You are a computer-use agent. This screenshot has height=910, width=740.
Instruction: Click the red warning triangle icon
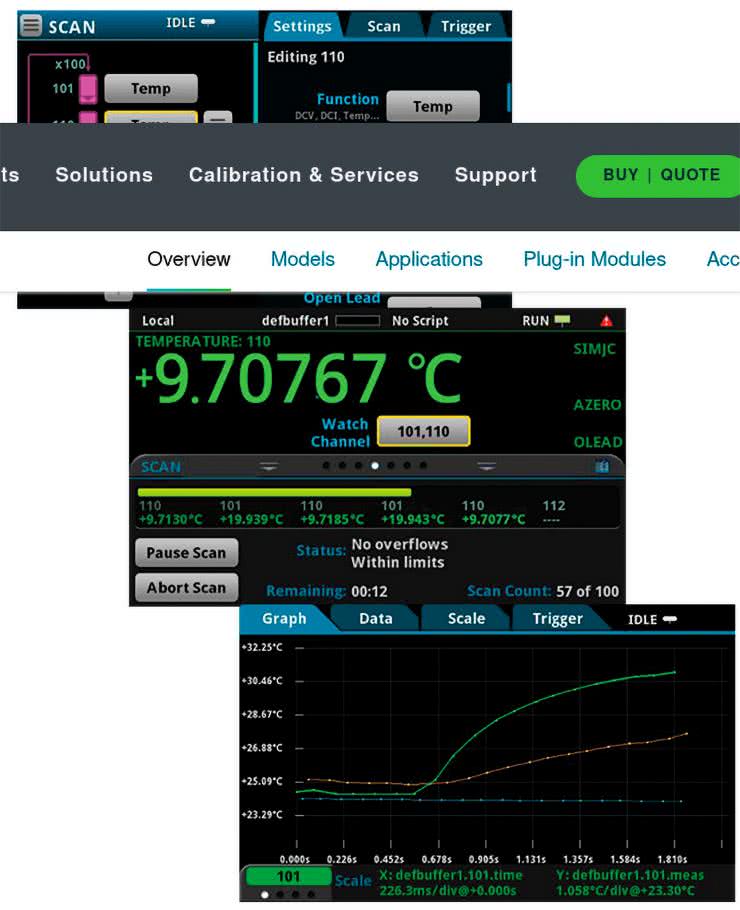coord(606,321)
